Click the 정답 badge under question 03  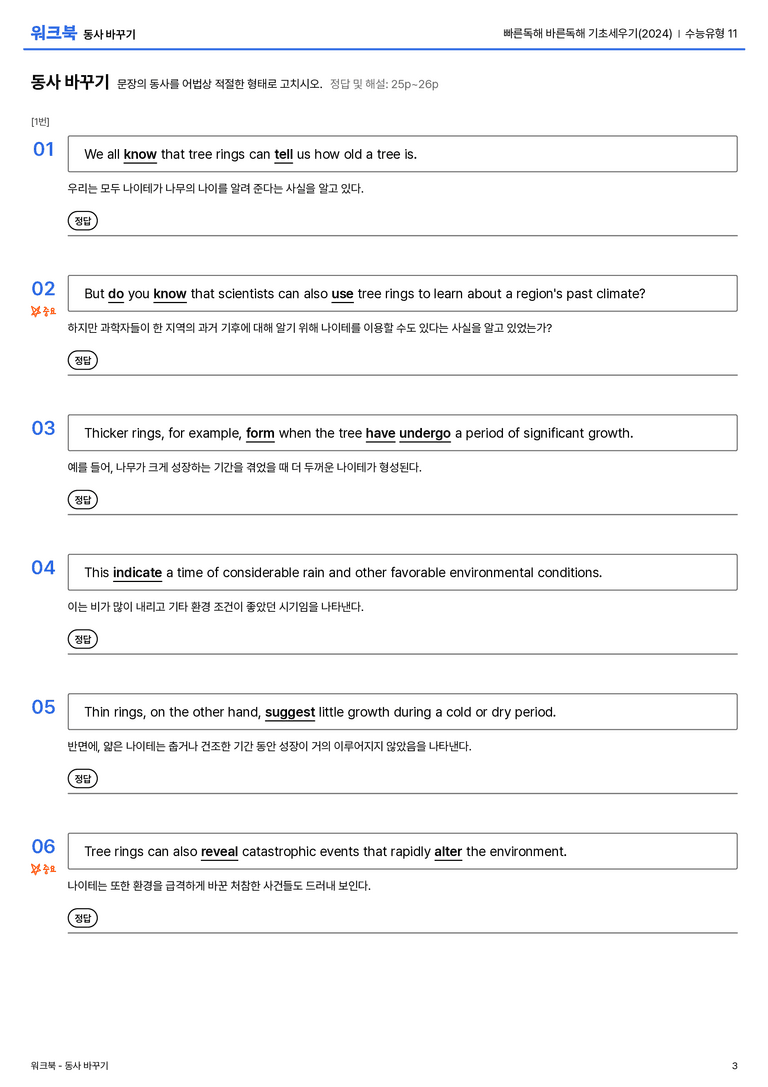tap(82, 500)
